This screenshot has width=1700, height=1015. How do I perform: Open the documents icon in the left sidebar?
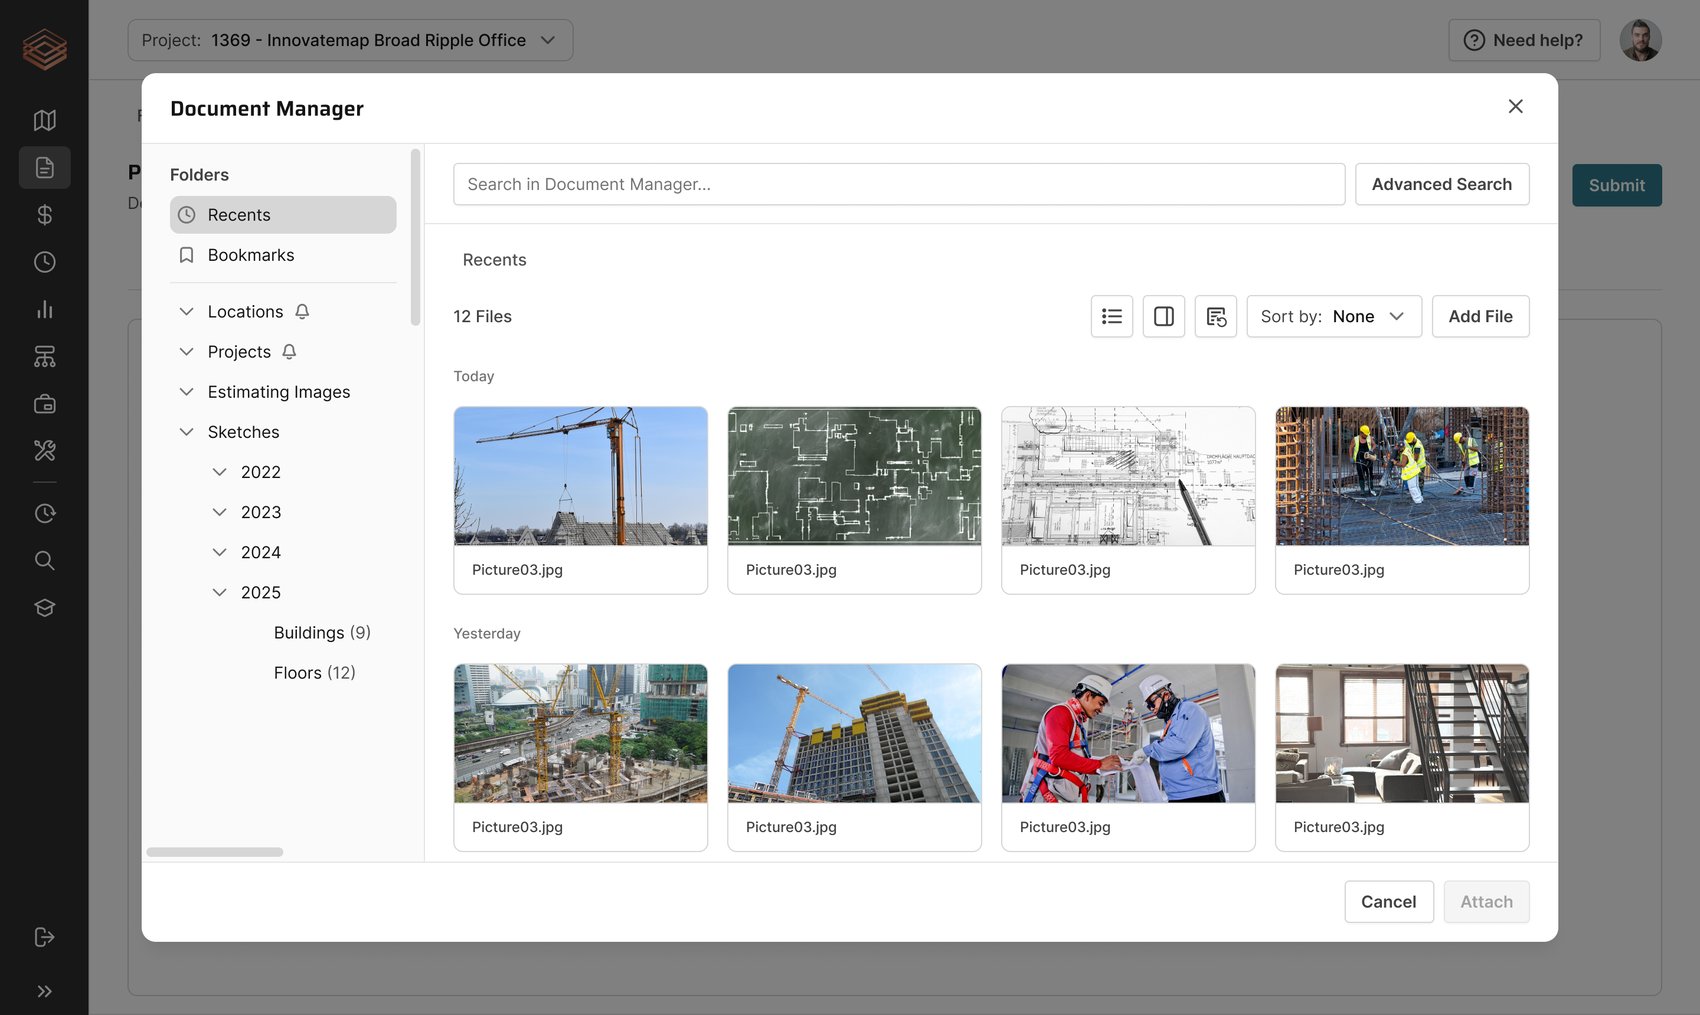pyautogui.click(x=44, y=167)
